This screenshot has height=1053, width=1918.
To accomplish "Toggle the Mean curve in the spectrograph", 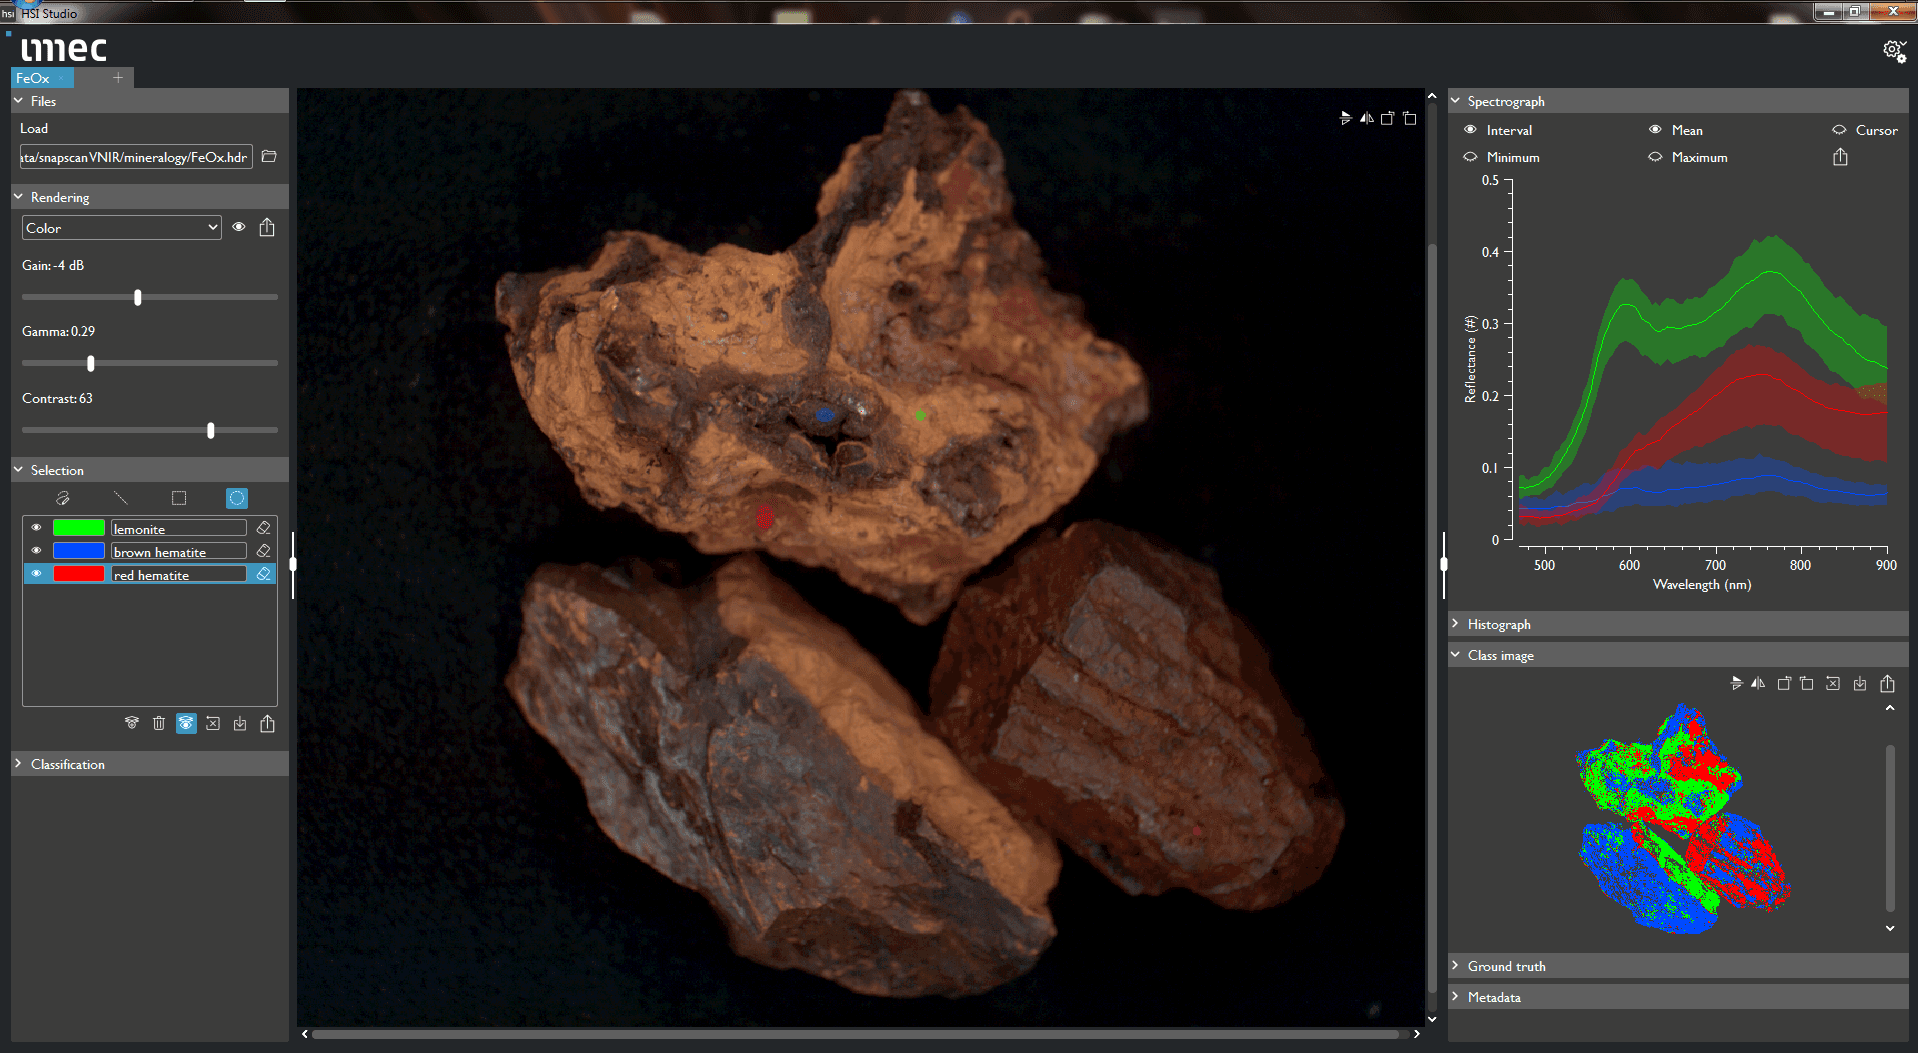I will tap(1655, 129).
